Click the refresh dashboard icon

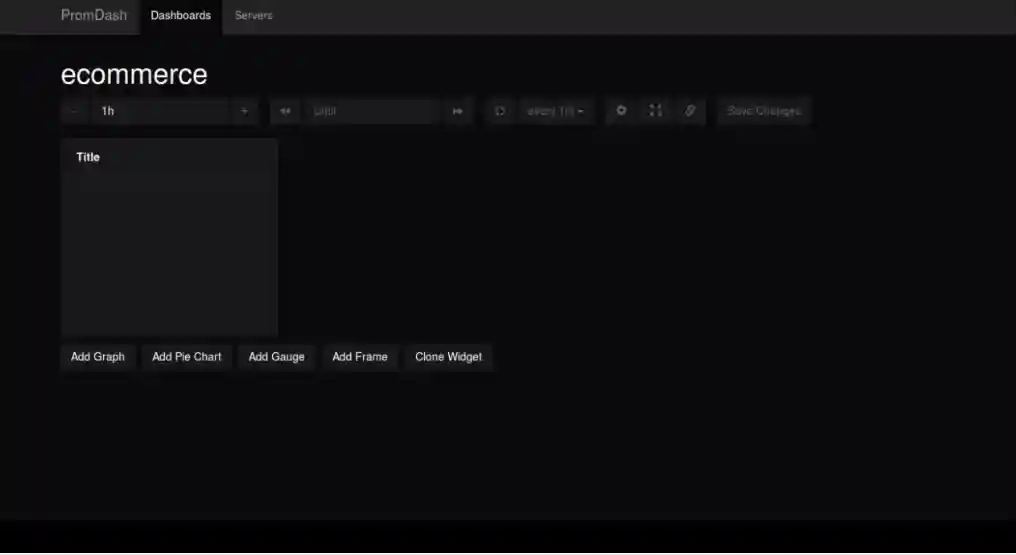click(x=500, y=111)
